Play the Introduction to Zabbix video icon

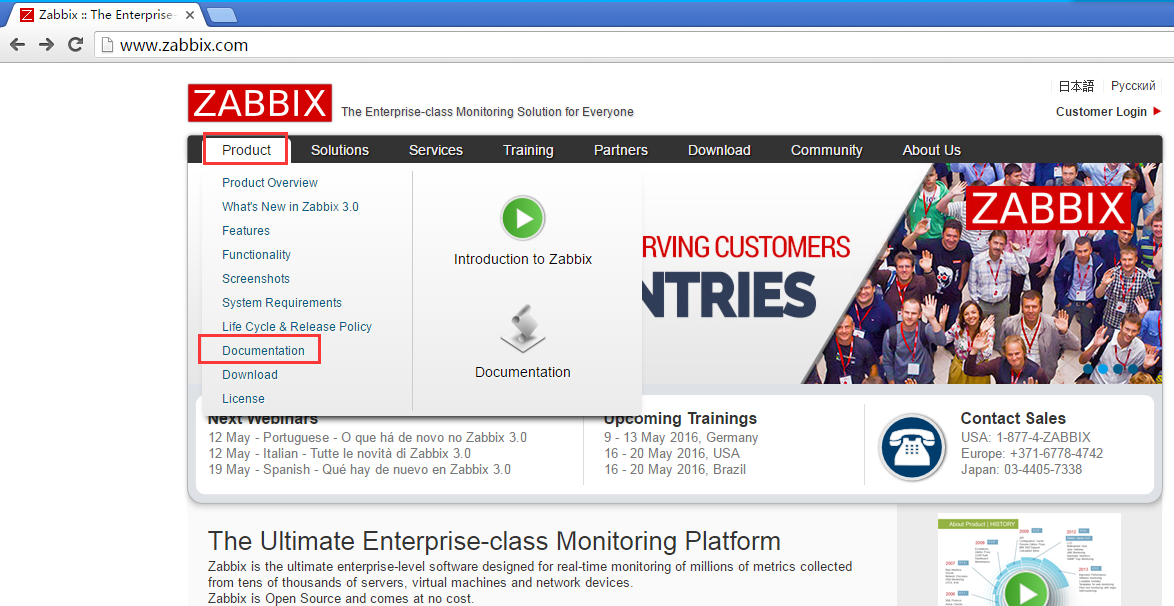pyautogui.click(x=523, y=218)
